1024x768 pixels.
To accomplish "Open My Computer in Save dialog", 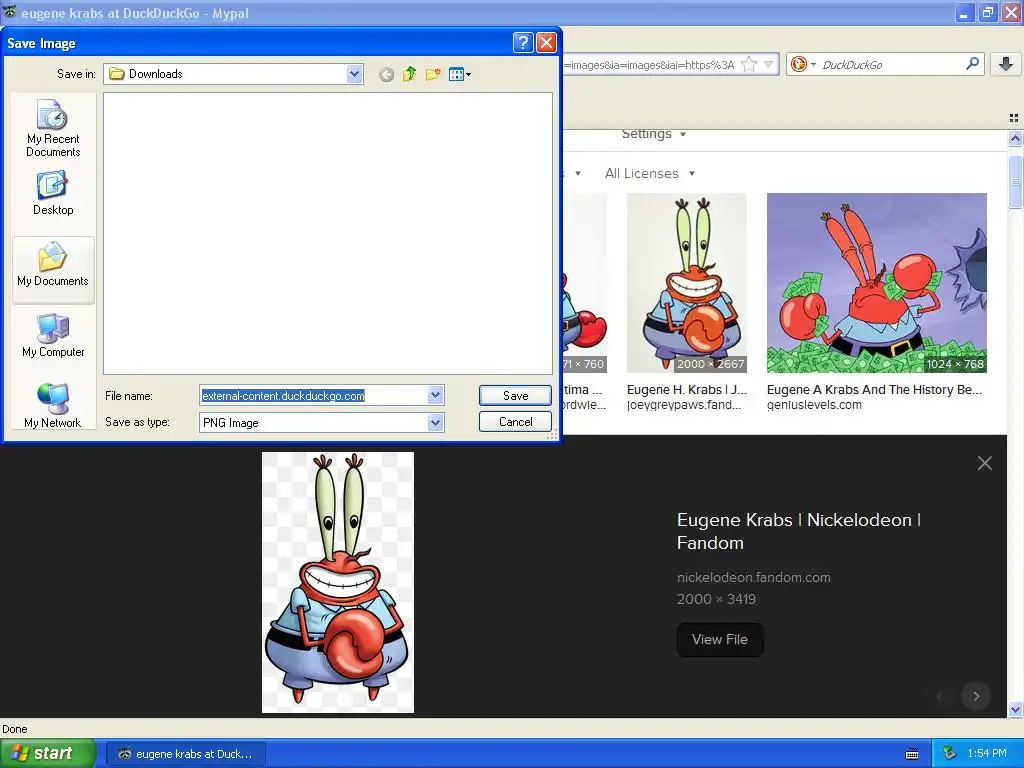I will 53,335.
